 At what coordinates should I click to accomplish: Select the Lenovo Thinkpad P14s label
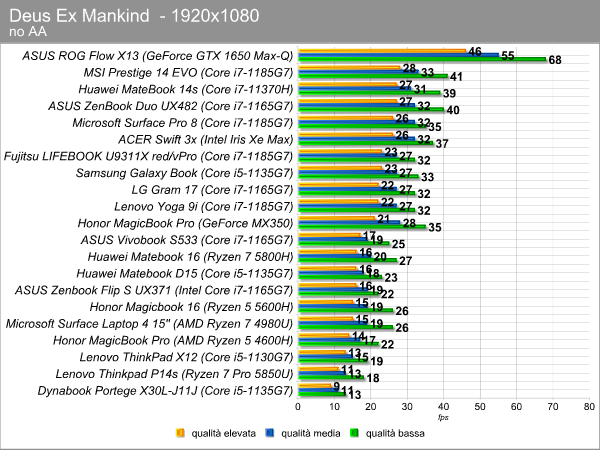pos(174,374)
